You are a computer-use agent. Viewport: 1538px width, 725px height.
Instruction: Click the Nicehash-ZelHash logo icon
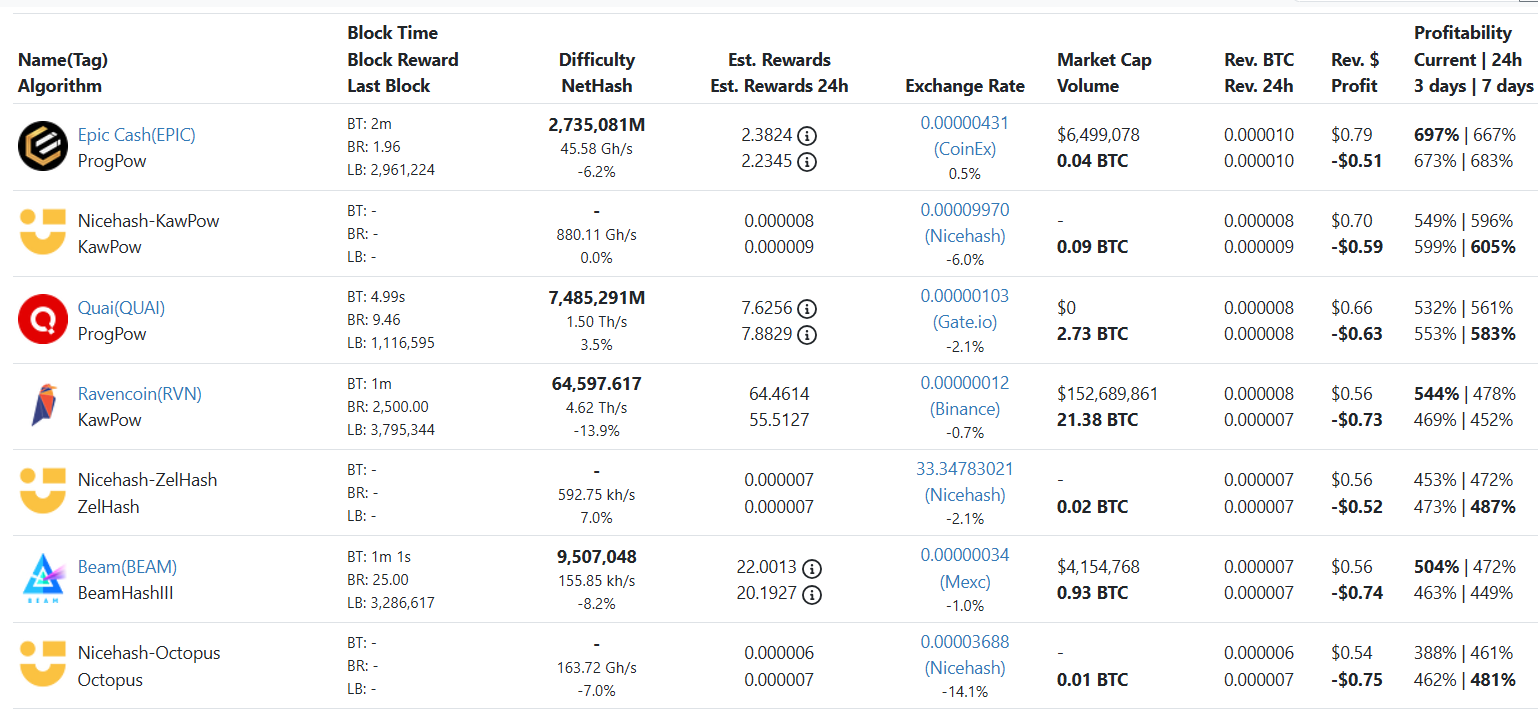coord(43,492)
